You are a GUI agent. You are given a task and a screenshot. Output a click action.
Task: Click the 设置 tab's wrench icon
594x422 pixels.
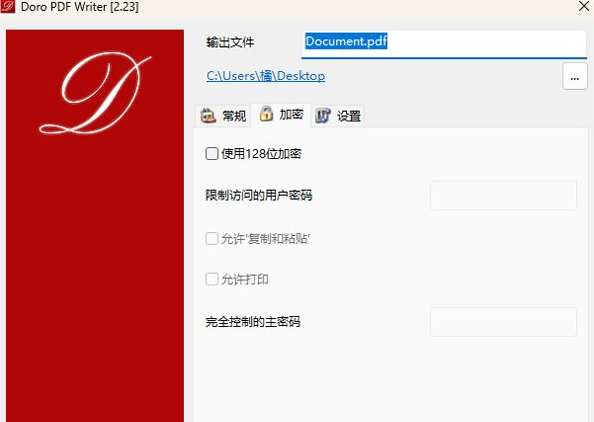[x=323, y=116]
